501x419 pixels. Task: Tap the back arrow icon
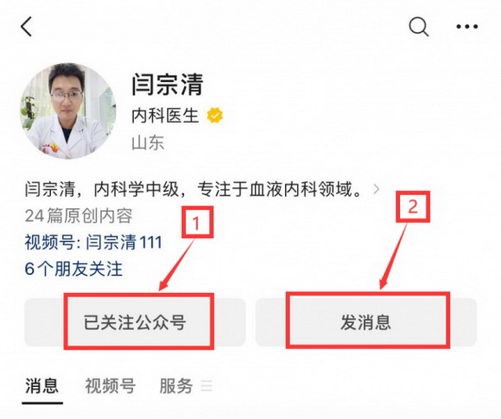click(x=26, y=26)
